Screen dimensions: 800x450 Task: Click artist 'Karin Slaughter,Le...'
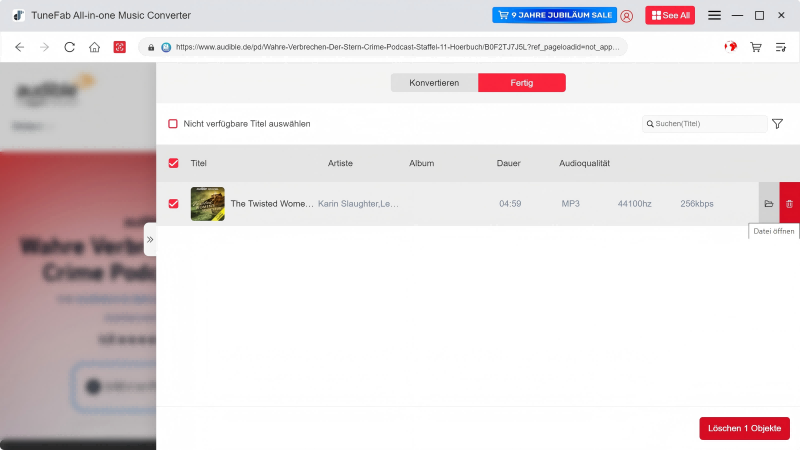pos(358,204)
